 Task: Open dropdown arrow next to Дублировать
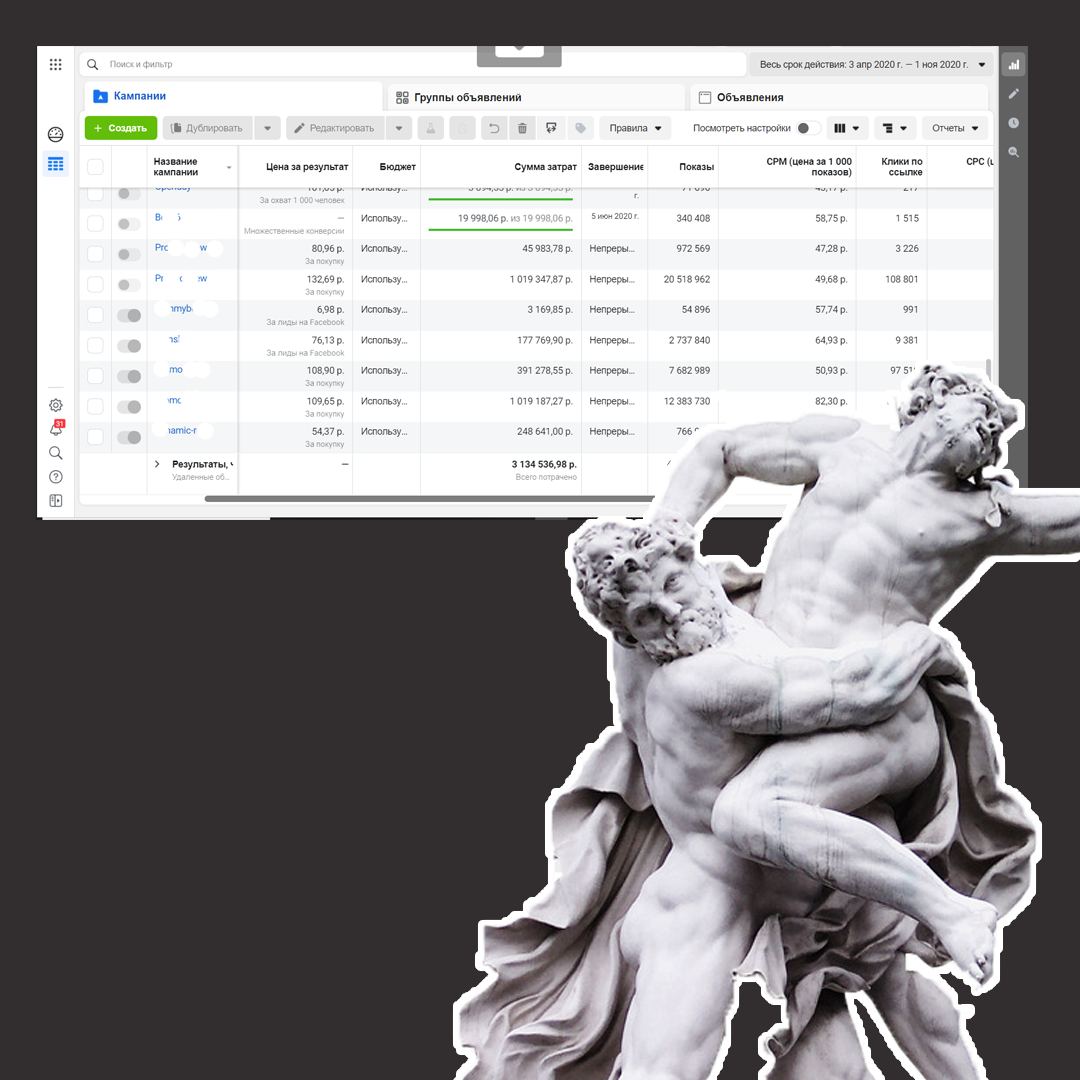pos(267,128)
